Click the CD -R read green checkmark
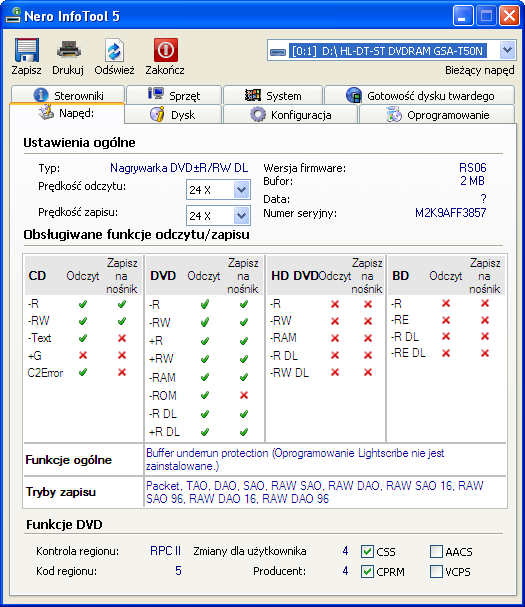 click(82, 304)
